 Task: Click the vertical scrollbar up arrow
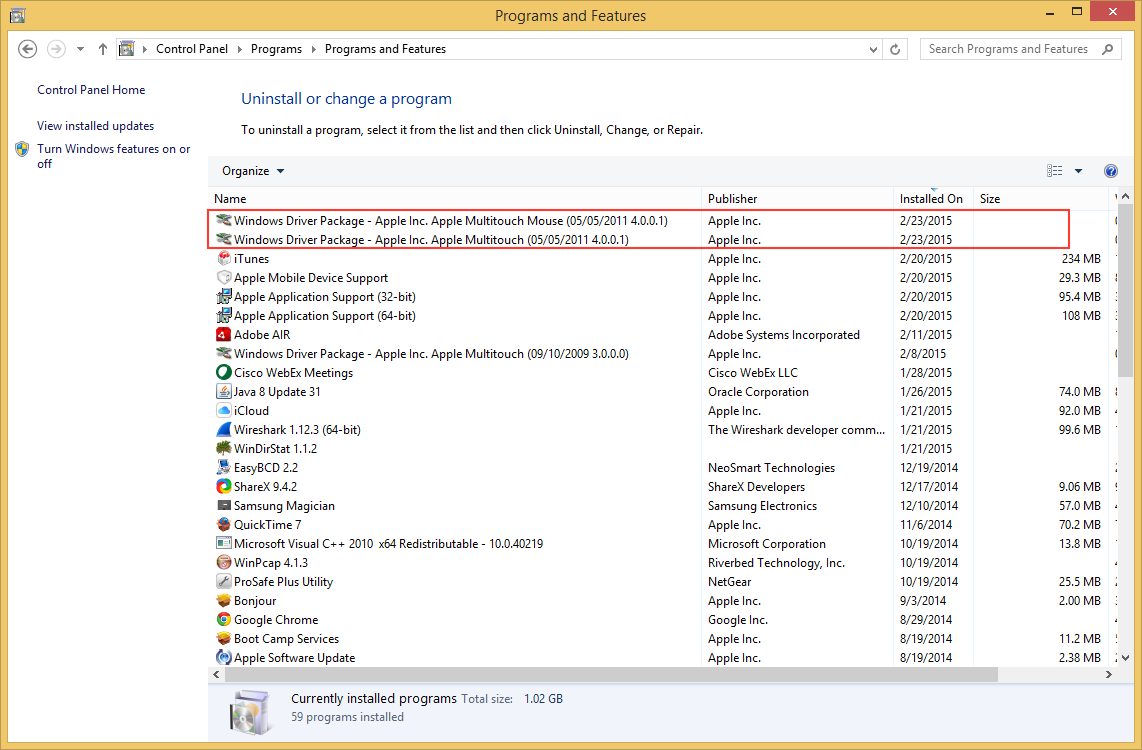point(1125,196)
